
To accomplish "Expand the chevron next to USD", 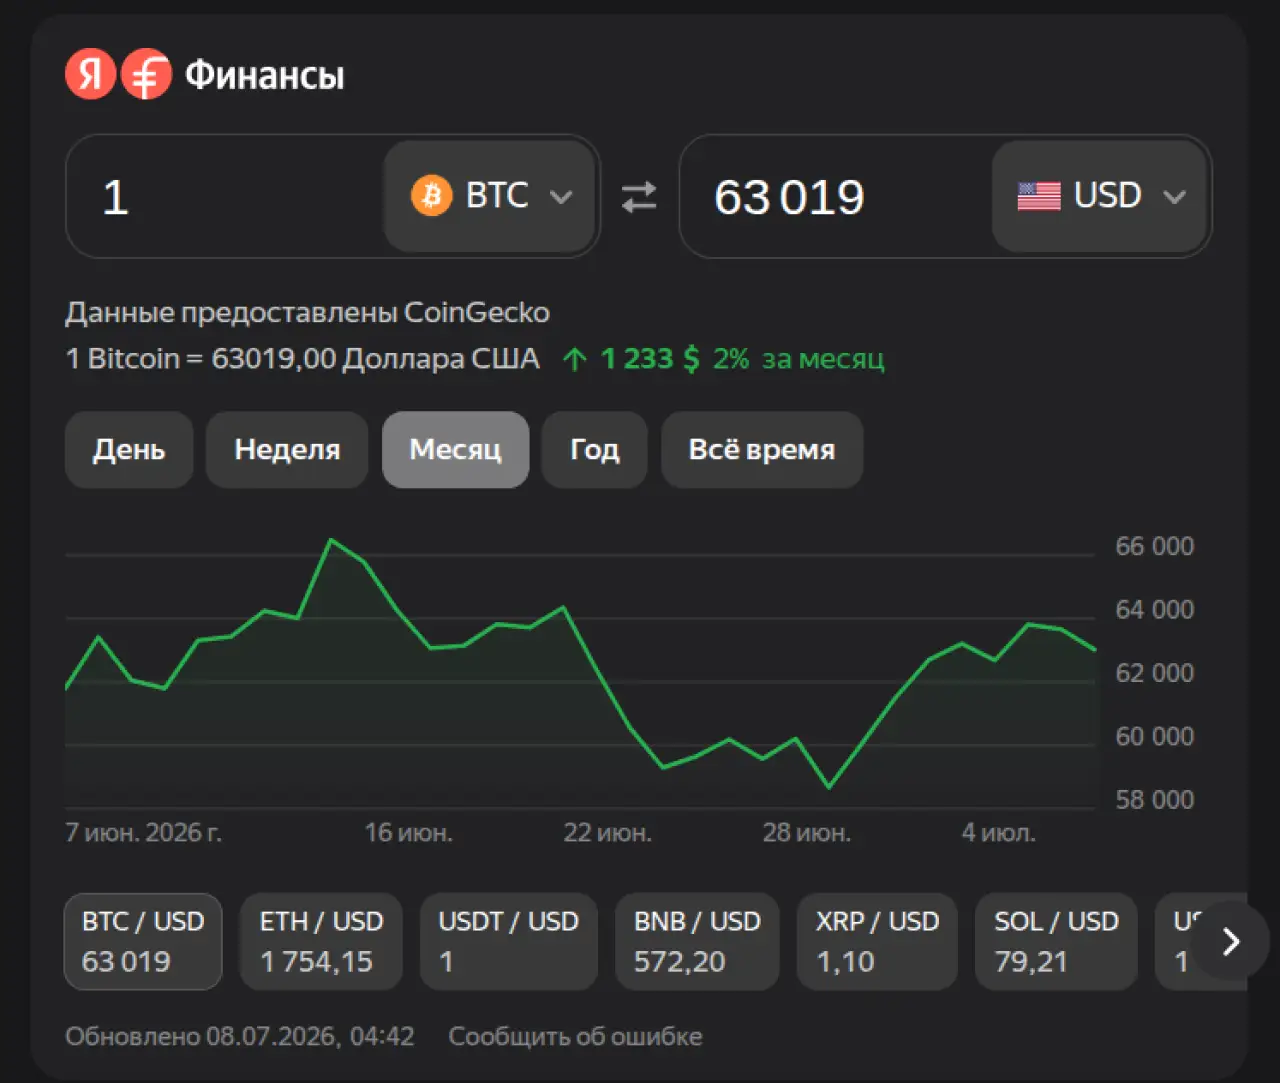I will (1174, 197).
